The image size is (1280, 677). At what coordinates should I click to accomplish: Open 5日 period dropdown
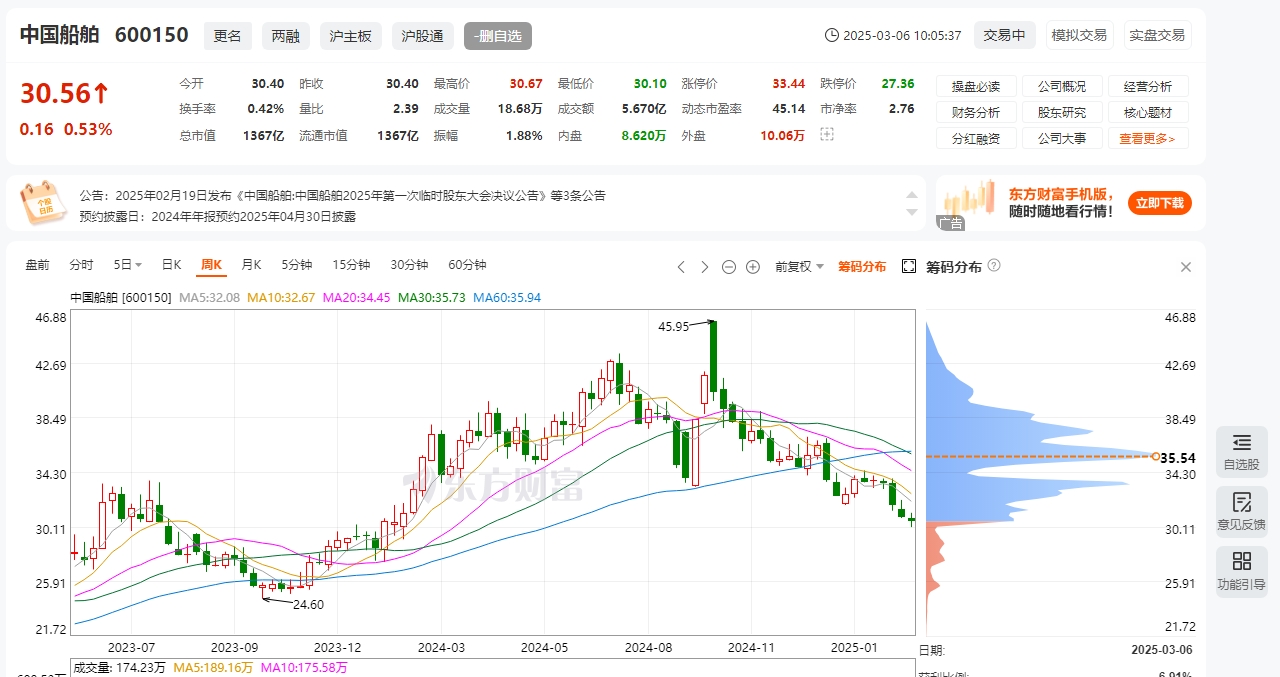(x=127, y=265)
